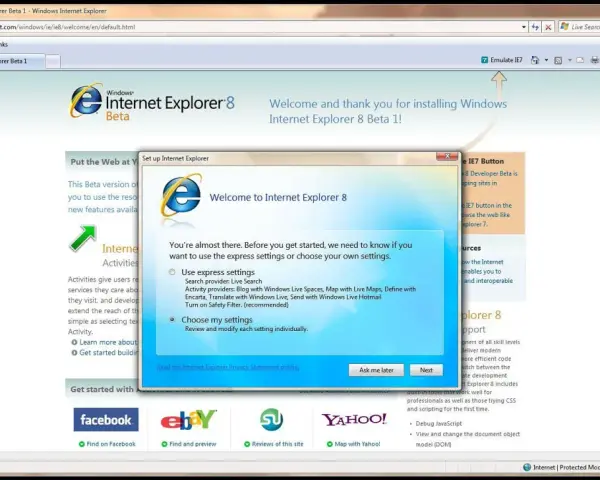This screenshot has height=480, width=600.
Task: Open the Find on Facebook link
Action: (x=111, y=444)
